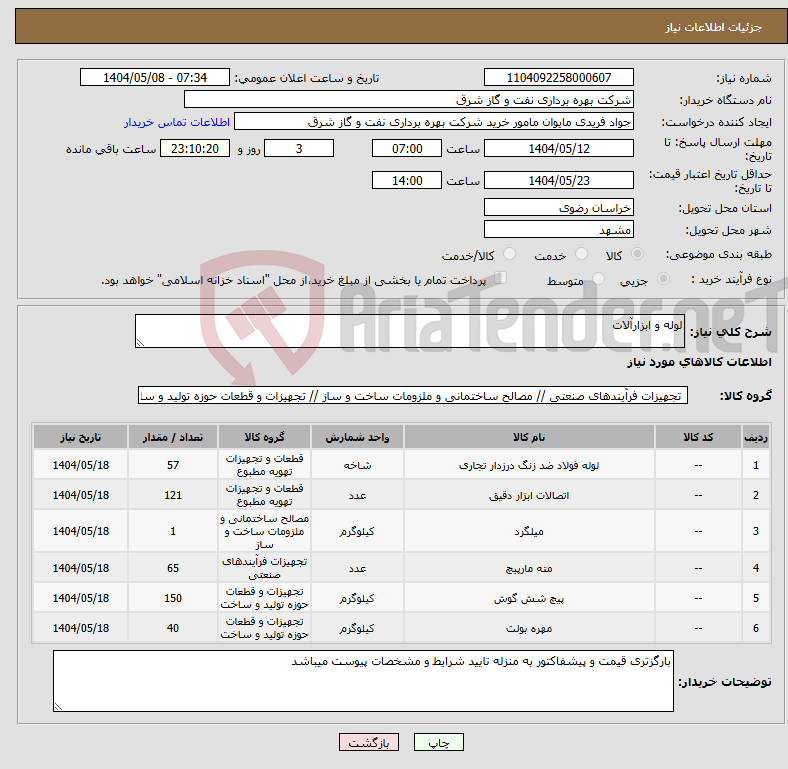Click the واحد شمارش column header
Image resolution: width=788 pixels, height=769 pixels.
(x=357, y=437)
